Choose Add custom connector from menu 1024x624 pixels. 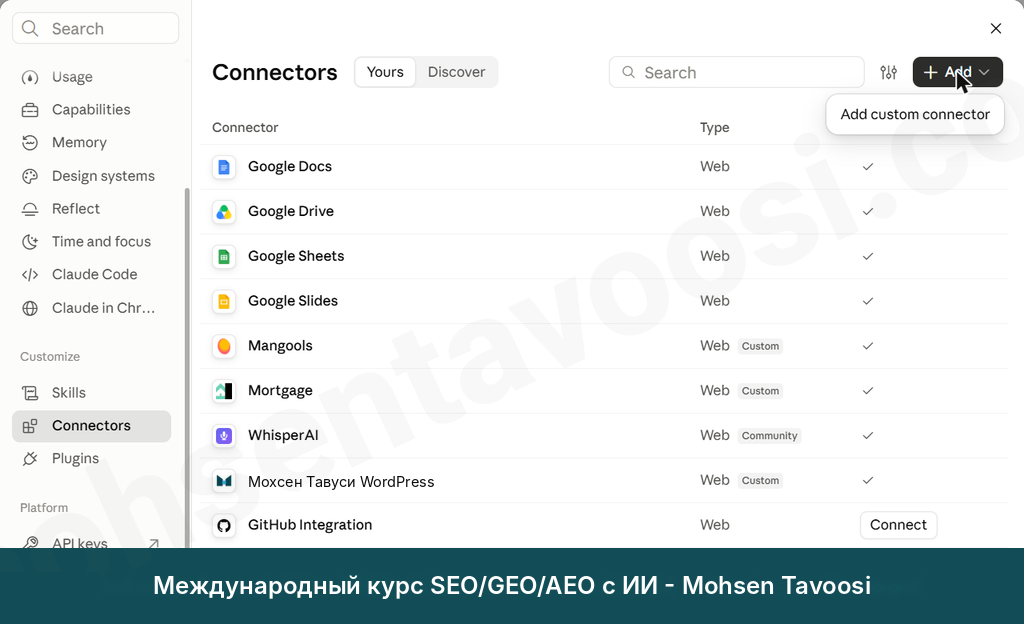tap(915, 114)
